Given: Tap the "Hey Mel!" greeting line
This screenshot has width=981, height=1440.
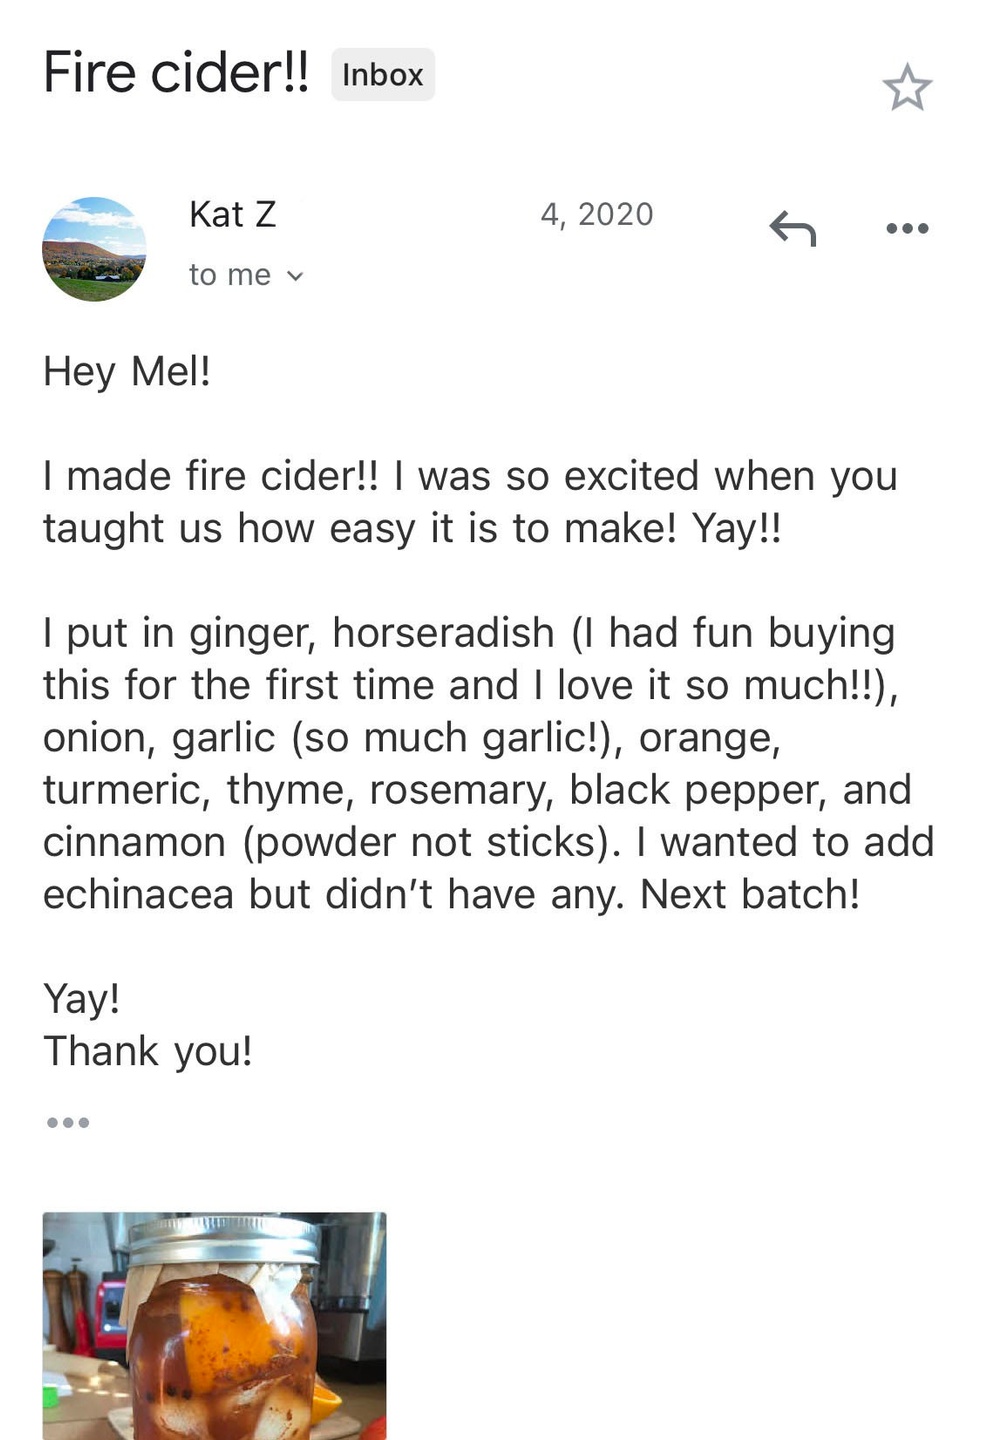Looking at the screenshot, I should click(x=127, y=372).
